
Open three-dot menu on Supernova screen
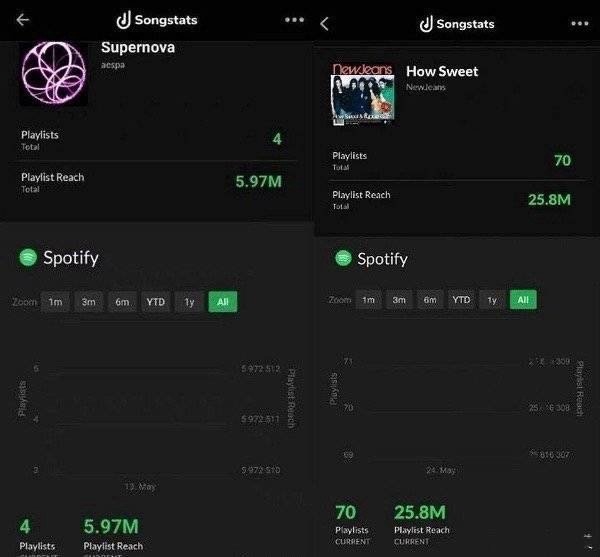[x=294, y=20]
